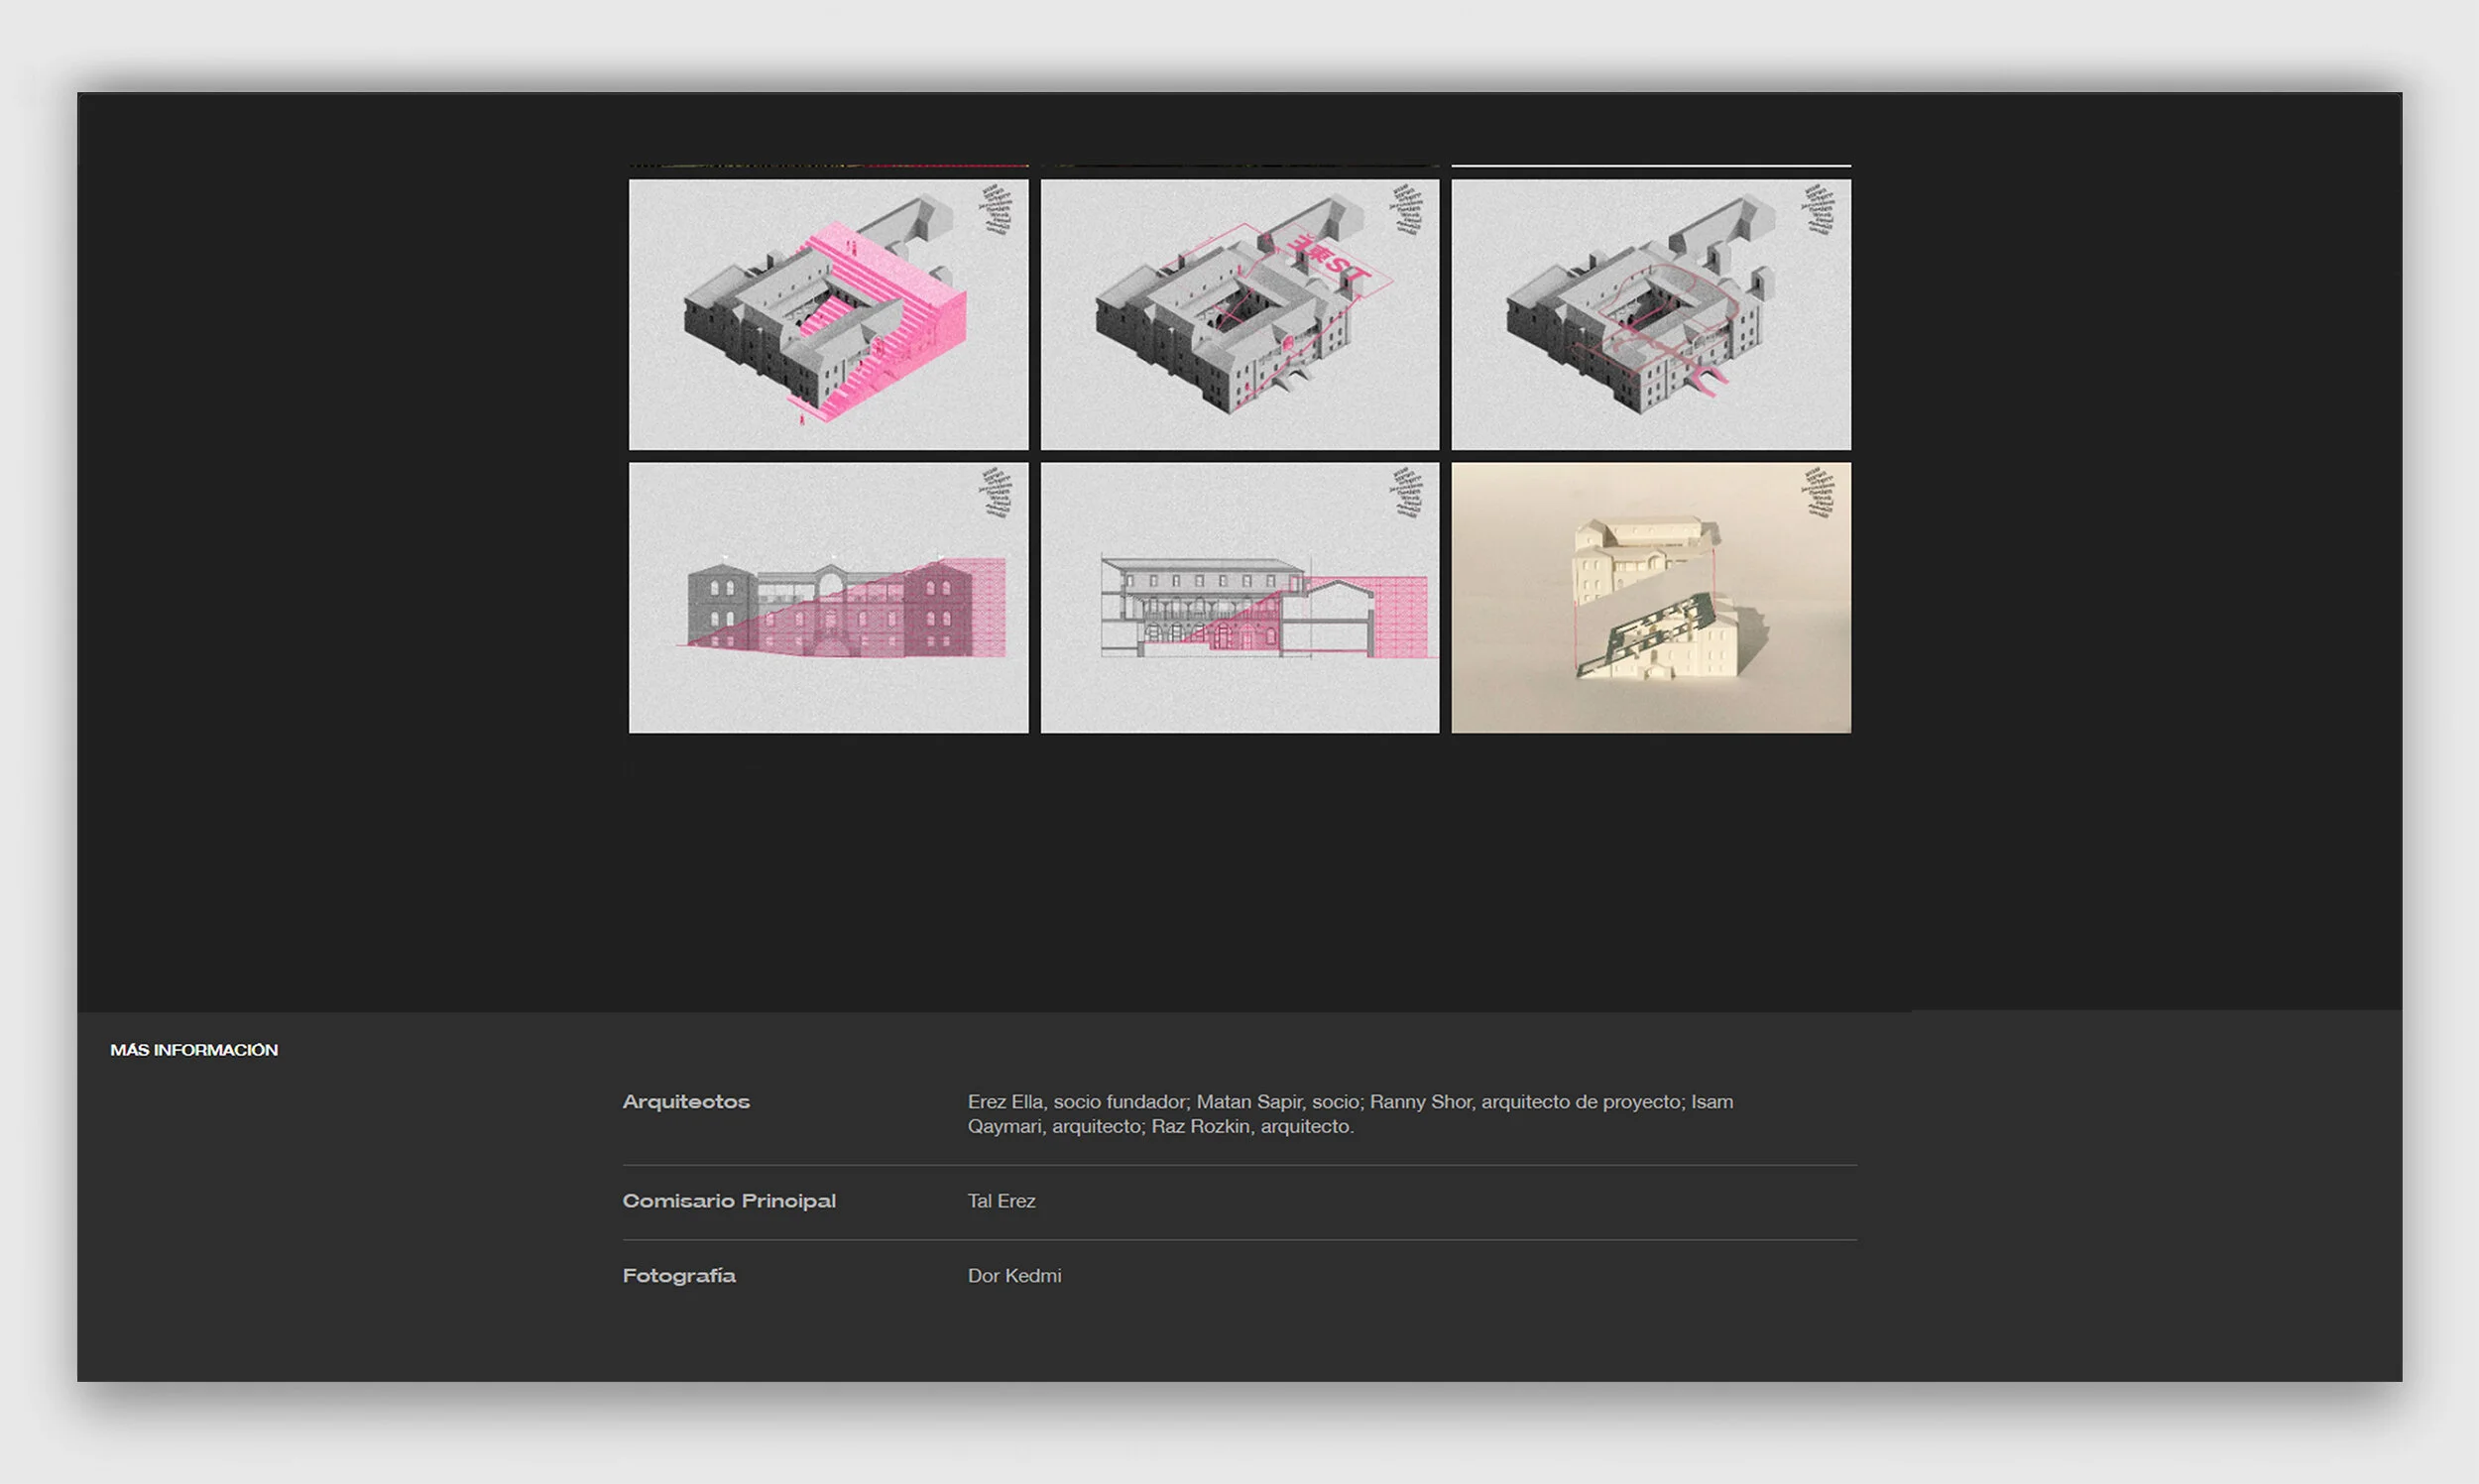The width and height of the screenshot is (2479, 1484).
Task: Open the front elevation with pink triangle thumbnail
Action: pos(828,597)
